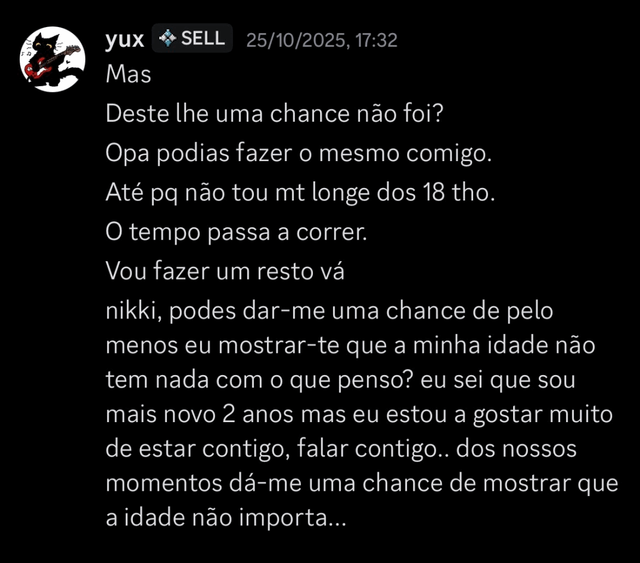Image resolution: width=640 pixels, height=563 pixels.
Task: Click the line starting "tem nada com"
Action: pyautogui.click(x=340, y=380)
